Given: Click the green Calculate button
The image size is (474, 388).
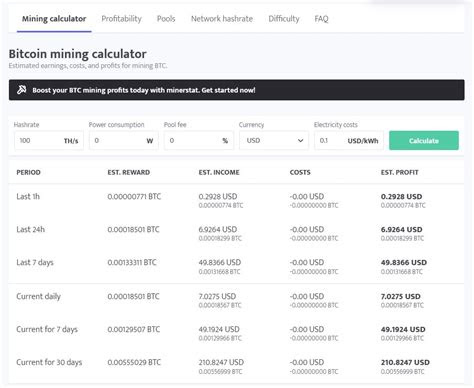Looking at the screenshot, I should click(x=424, y=140).
